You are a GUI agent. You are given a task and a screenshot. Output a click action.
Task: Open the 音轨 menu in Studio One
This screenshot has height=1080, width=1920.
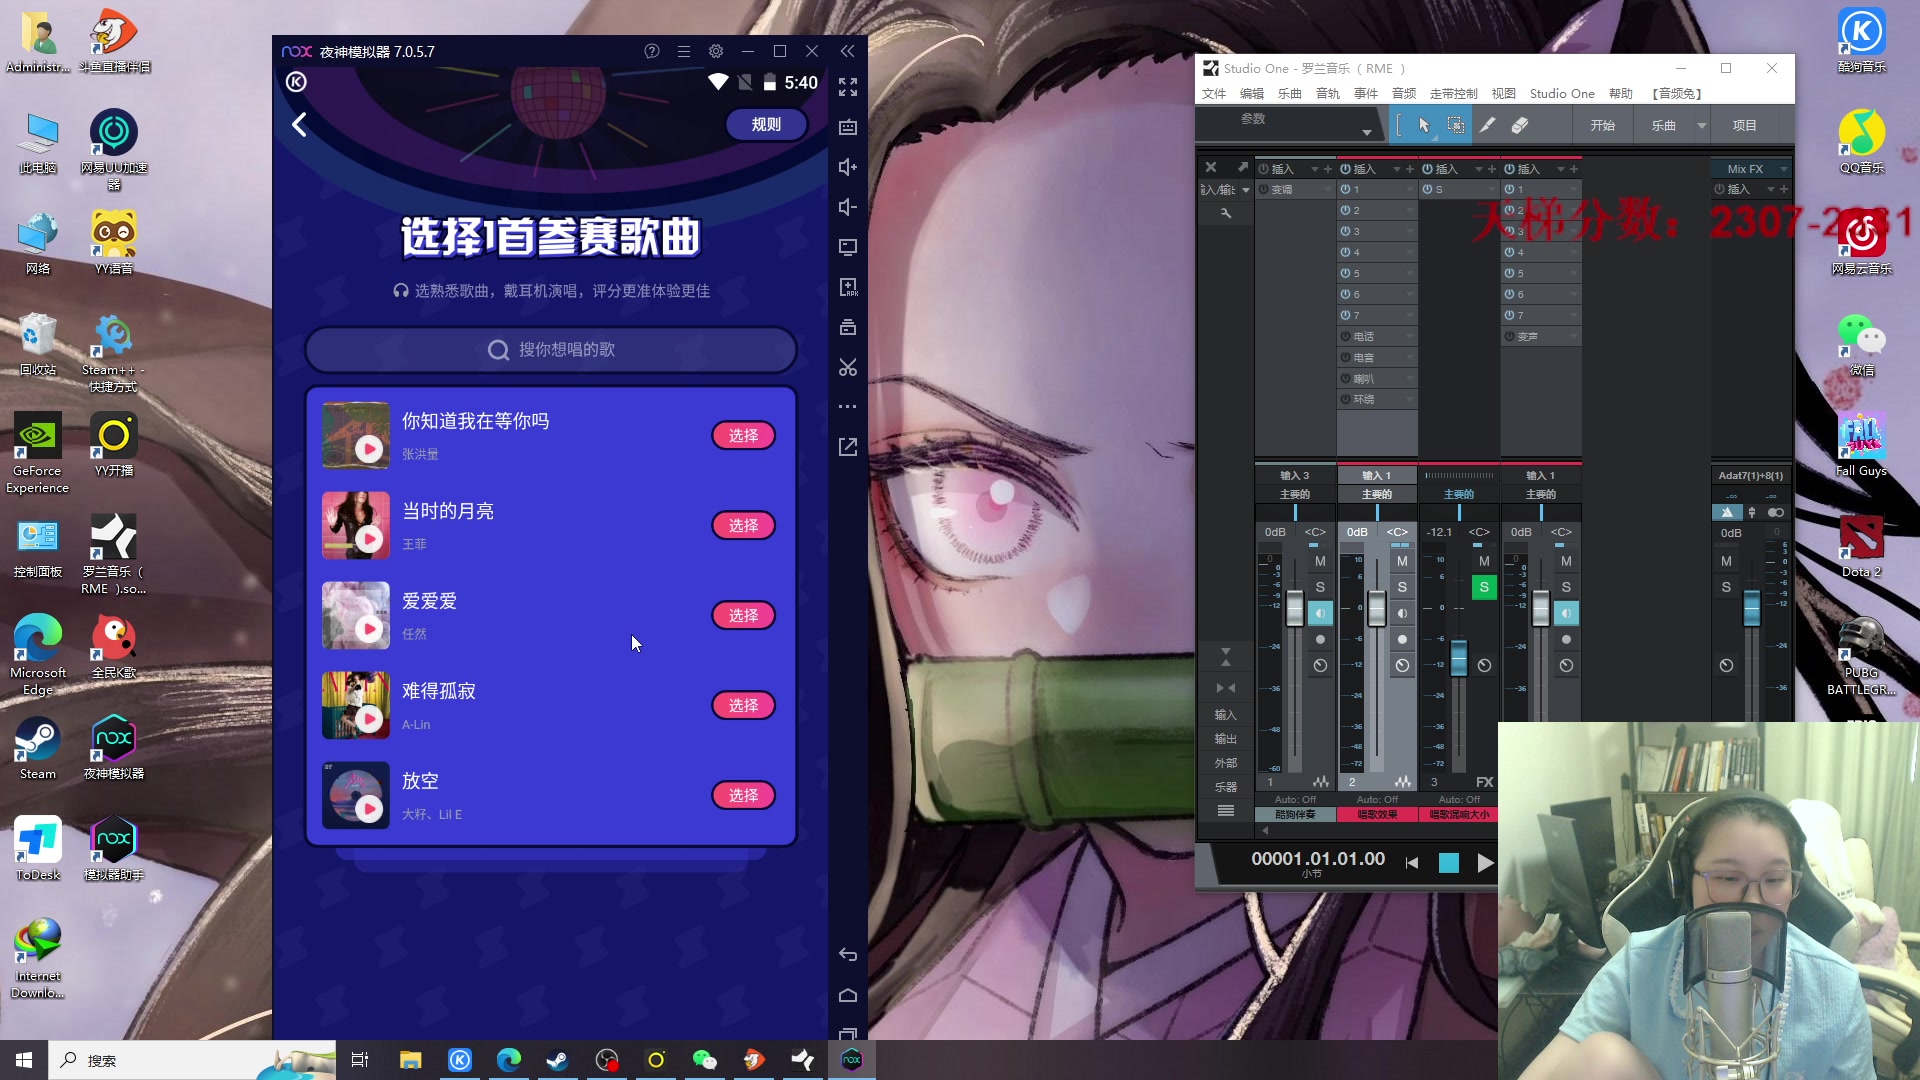point(1328,93)
